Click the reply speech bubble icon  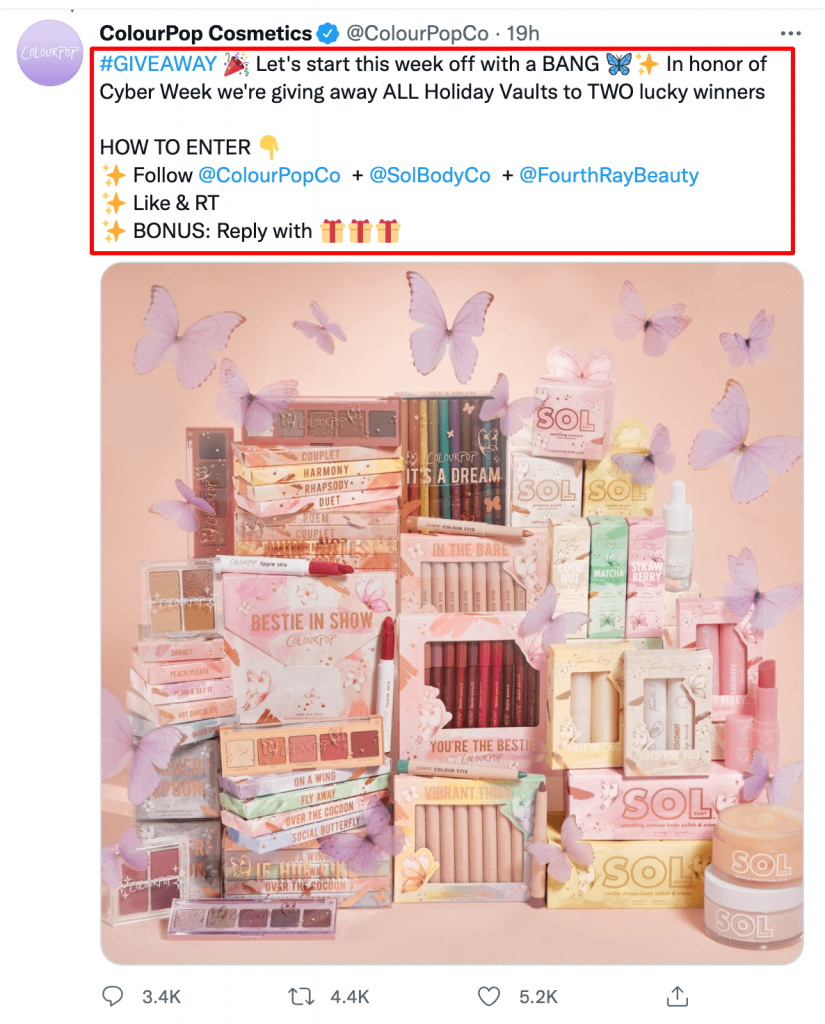[113, 996]
